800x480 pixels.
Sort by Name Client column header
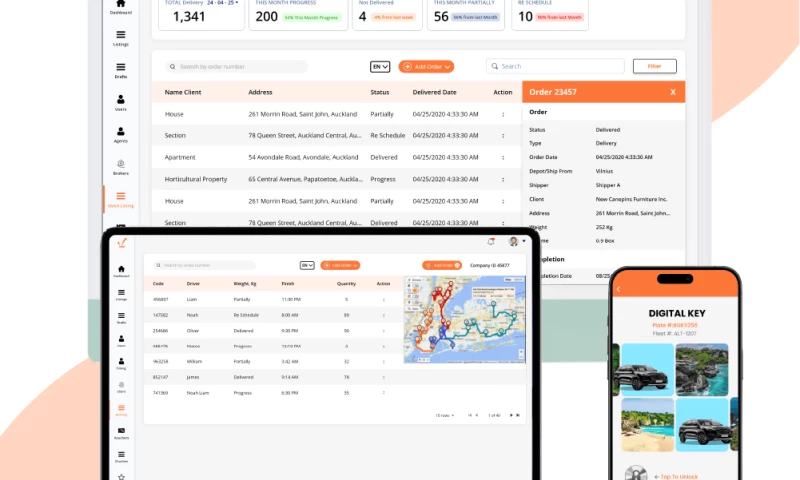click(x=183, y=92)
